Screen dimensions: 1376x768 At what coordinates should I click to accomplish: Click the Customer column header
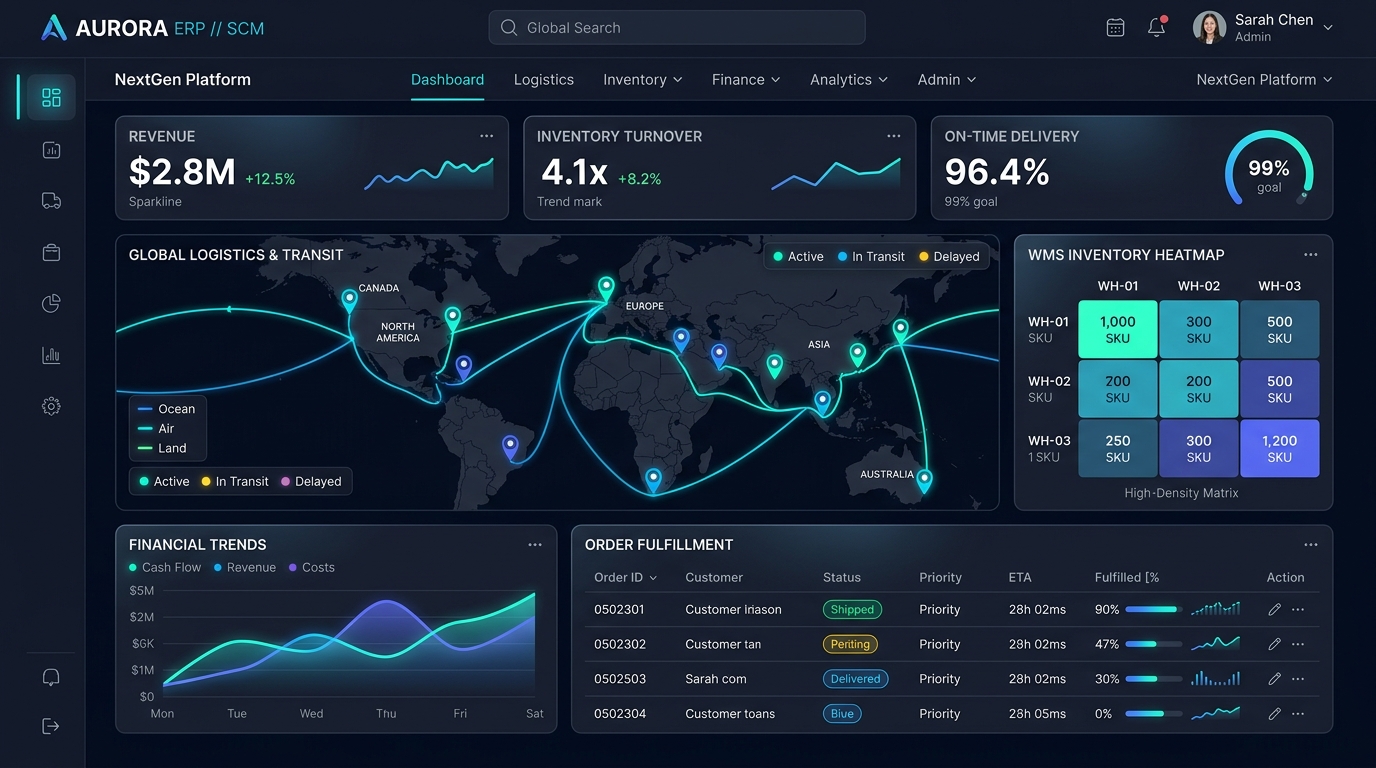(x=714, y=577)
